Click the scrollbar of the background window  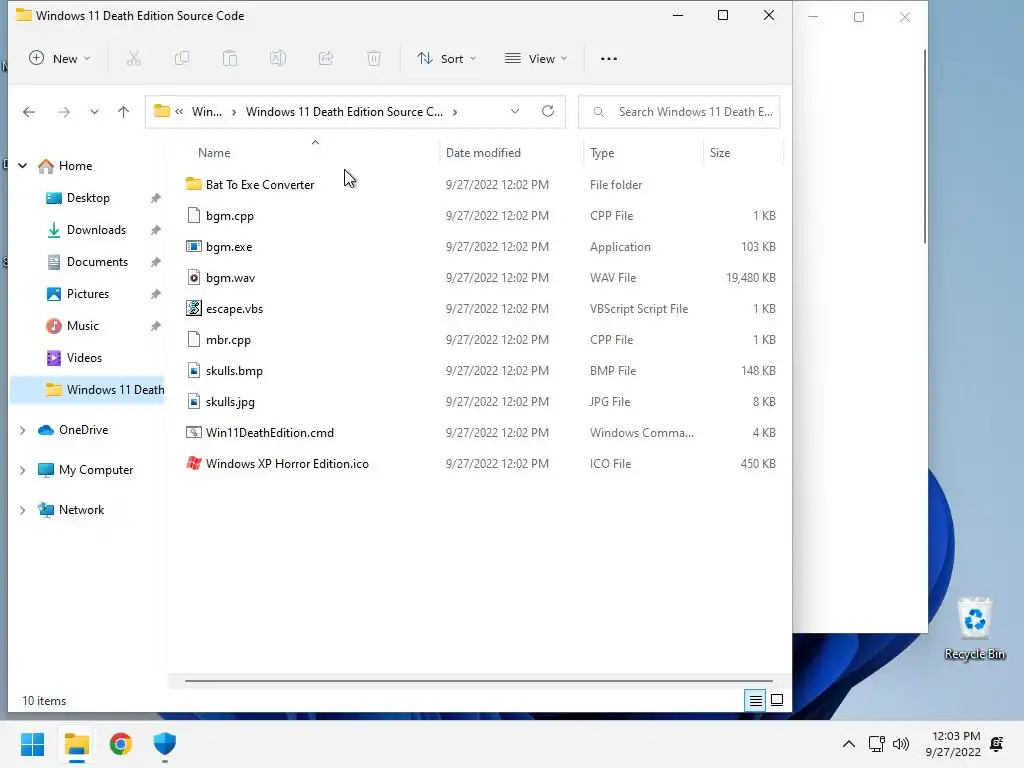click(925, 147)
